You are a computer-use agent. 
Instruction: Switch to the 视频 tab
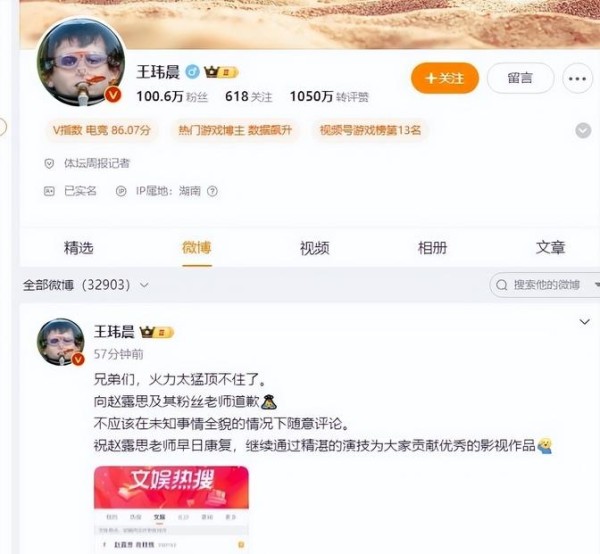[315, 248]
